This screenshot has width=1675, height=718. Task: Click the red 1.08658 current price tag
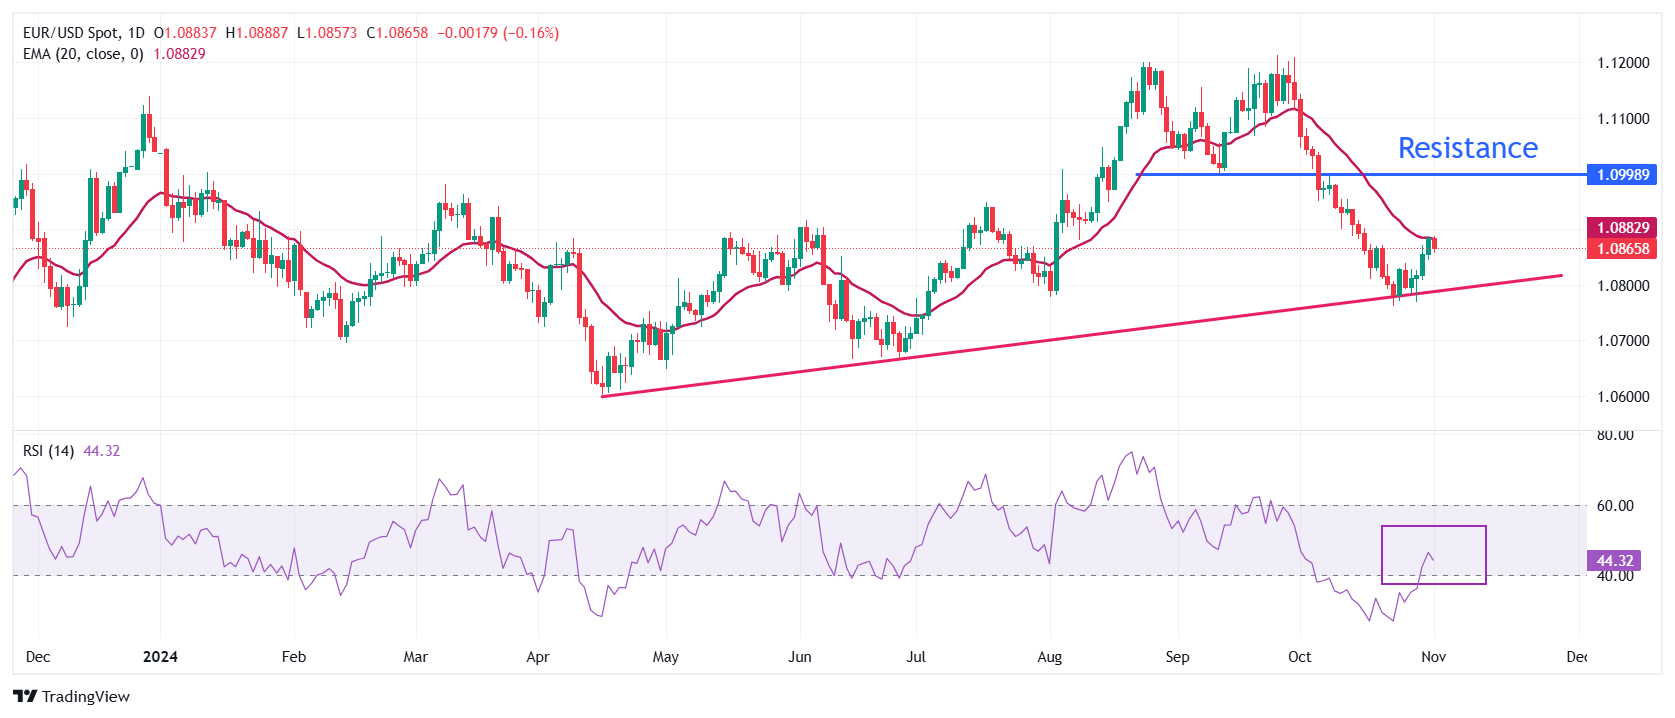1622,249
